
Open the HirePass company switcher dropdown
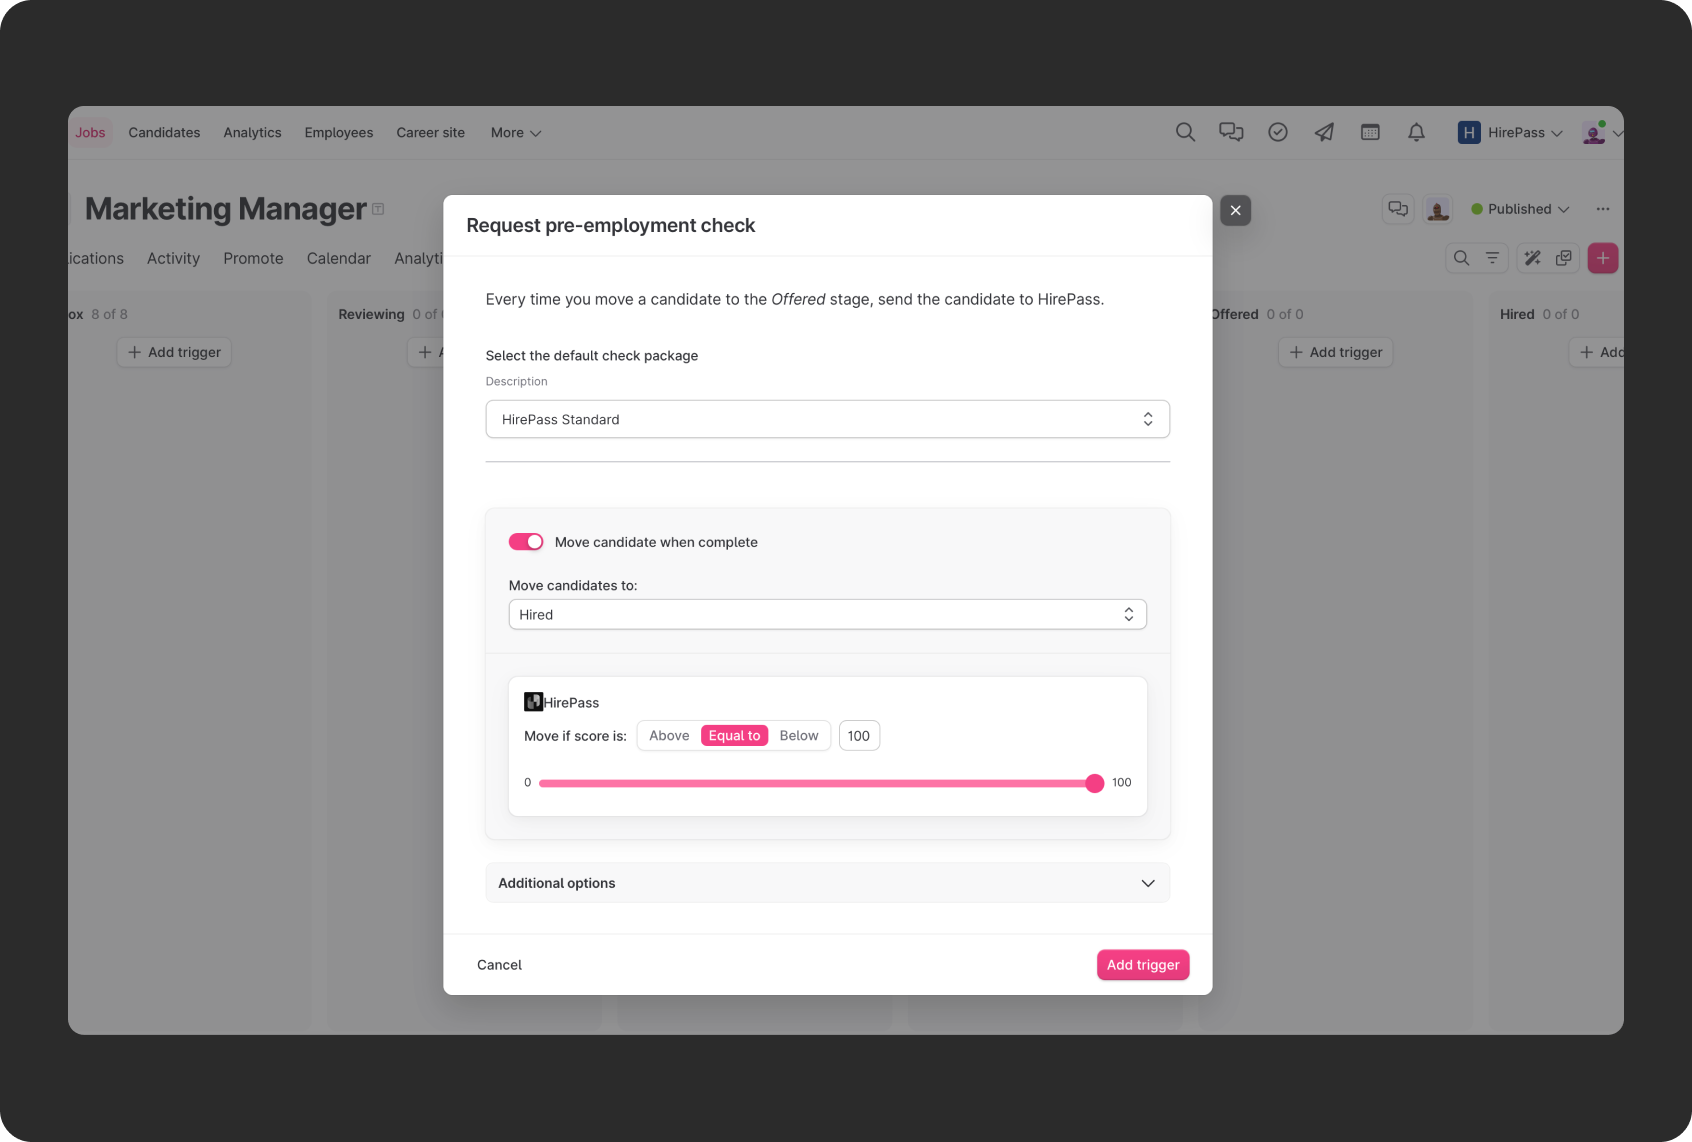click(x=1524, y=133)
